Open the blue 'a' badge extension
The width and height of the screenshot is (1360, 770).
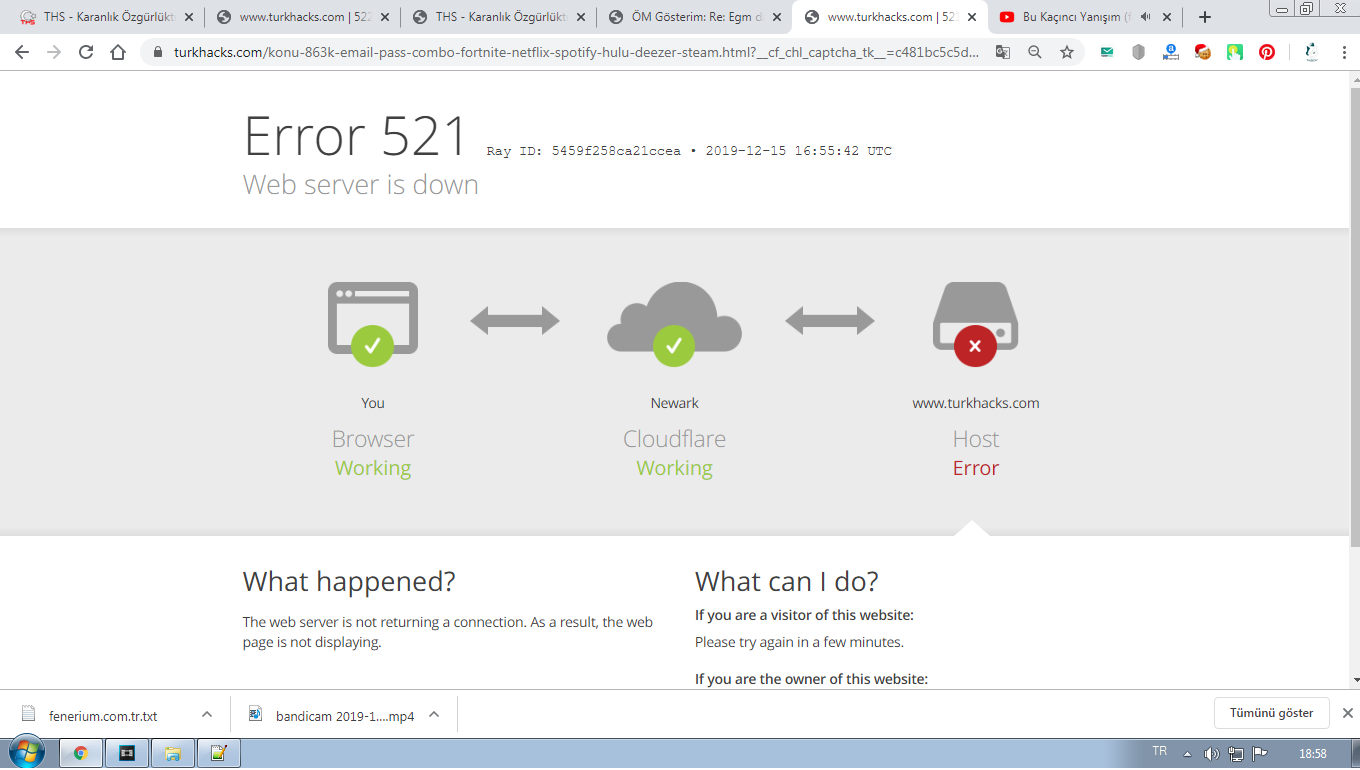[x=1170, y=52]
